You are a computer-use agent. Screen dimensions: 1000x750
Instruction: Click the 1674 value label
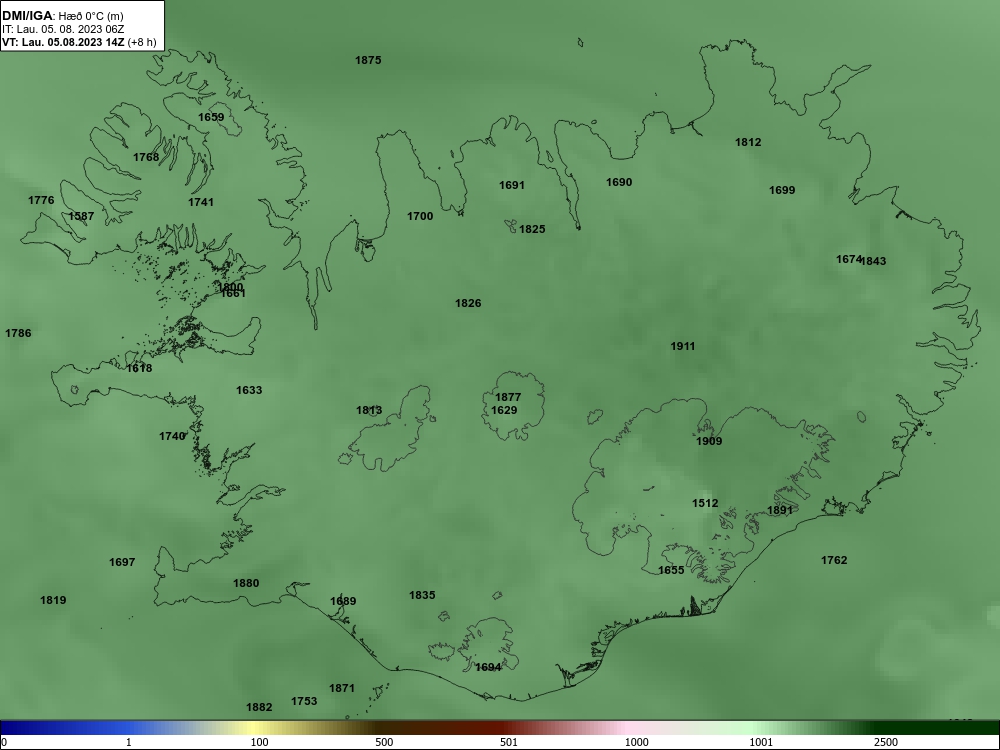click(x=849, y=260)
